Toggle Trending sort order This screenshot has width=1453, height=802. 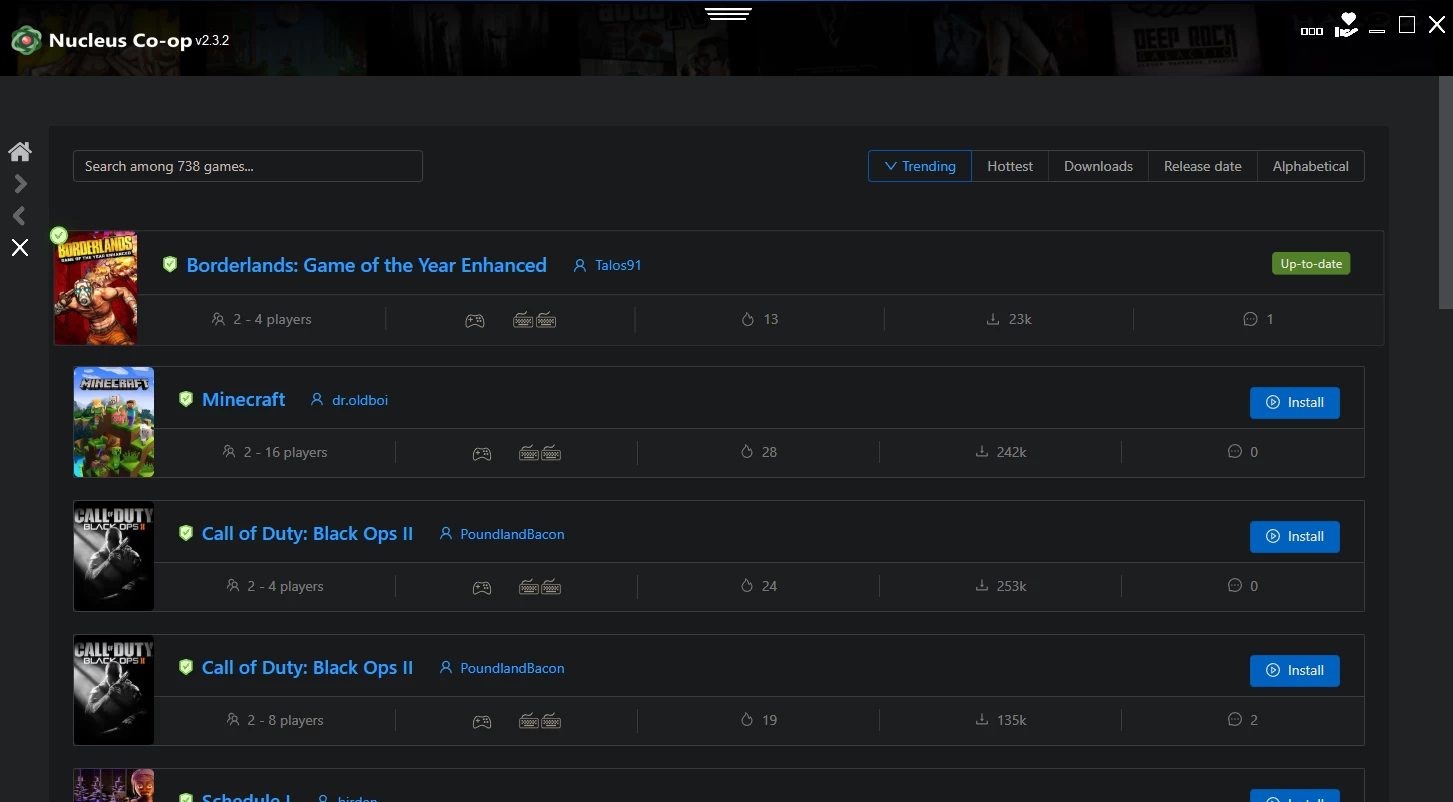pyautogui.click(x=919, y=166)
